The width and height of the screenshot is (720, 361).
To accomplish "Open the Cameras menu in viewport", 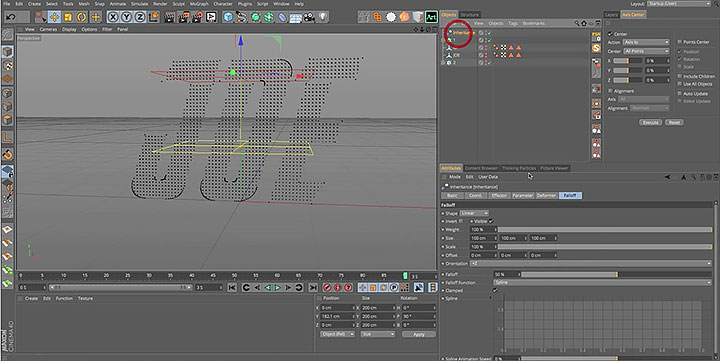I will (48, 29).
